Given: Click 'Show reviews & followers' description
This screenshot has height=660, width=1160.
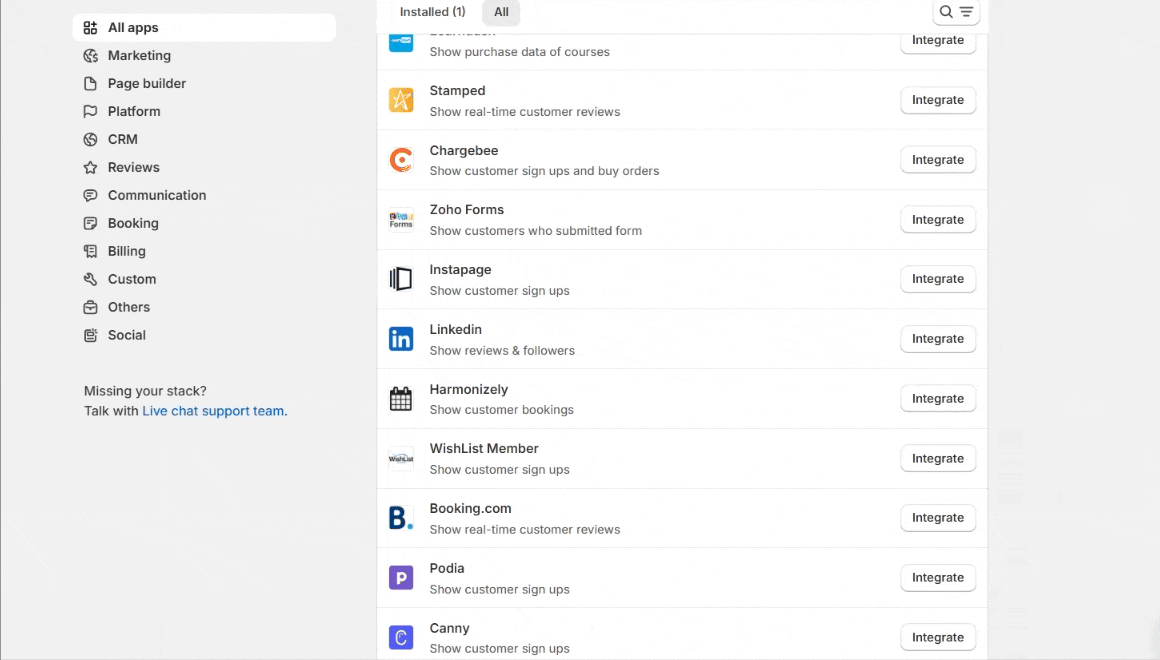Looking at the screenshot, I should click(502, 351).
